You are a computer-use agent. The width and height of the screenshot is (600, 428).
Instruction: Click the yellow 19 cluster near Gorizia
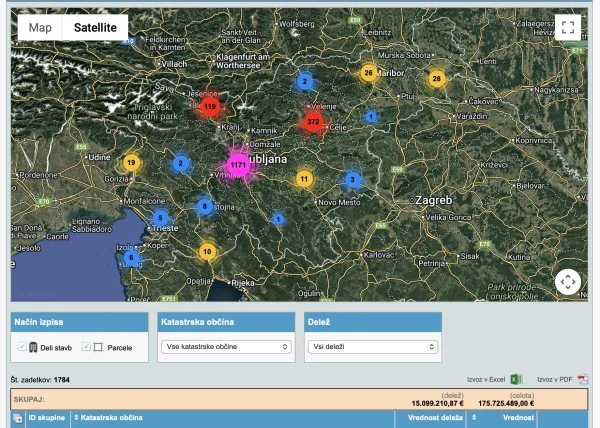pos(131,162)
